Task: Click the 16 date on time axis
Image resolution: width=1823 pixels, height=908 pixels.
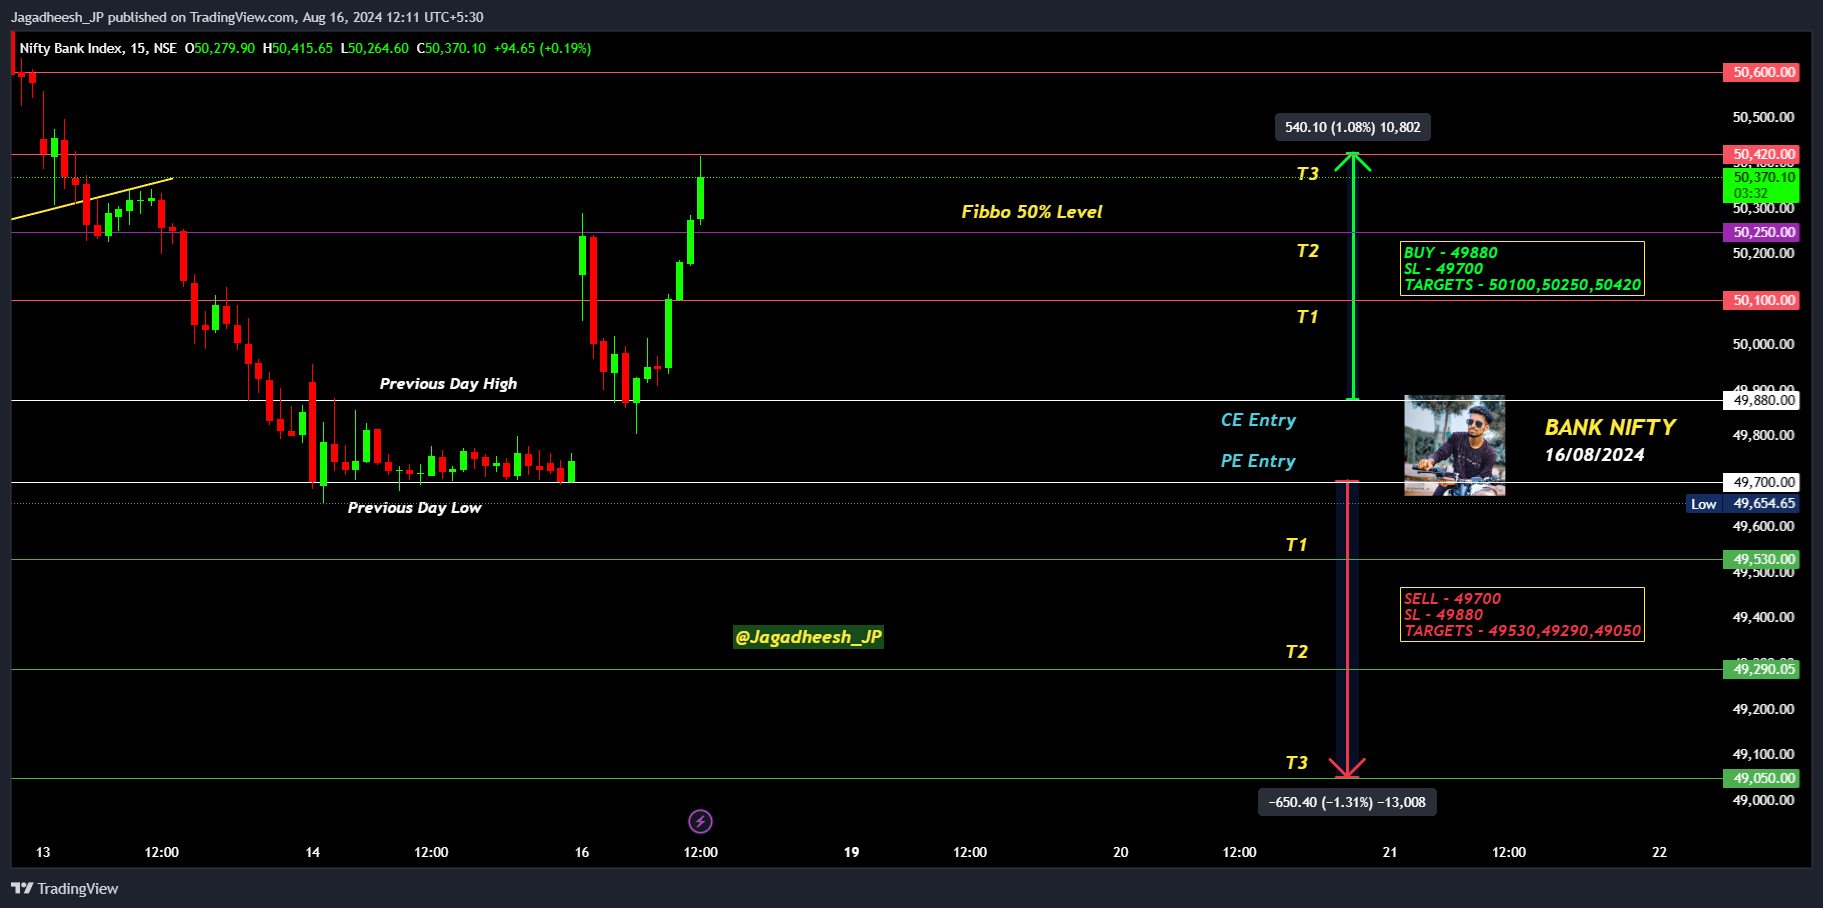Action: click(x=582, y=852)
